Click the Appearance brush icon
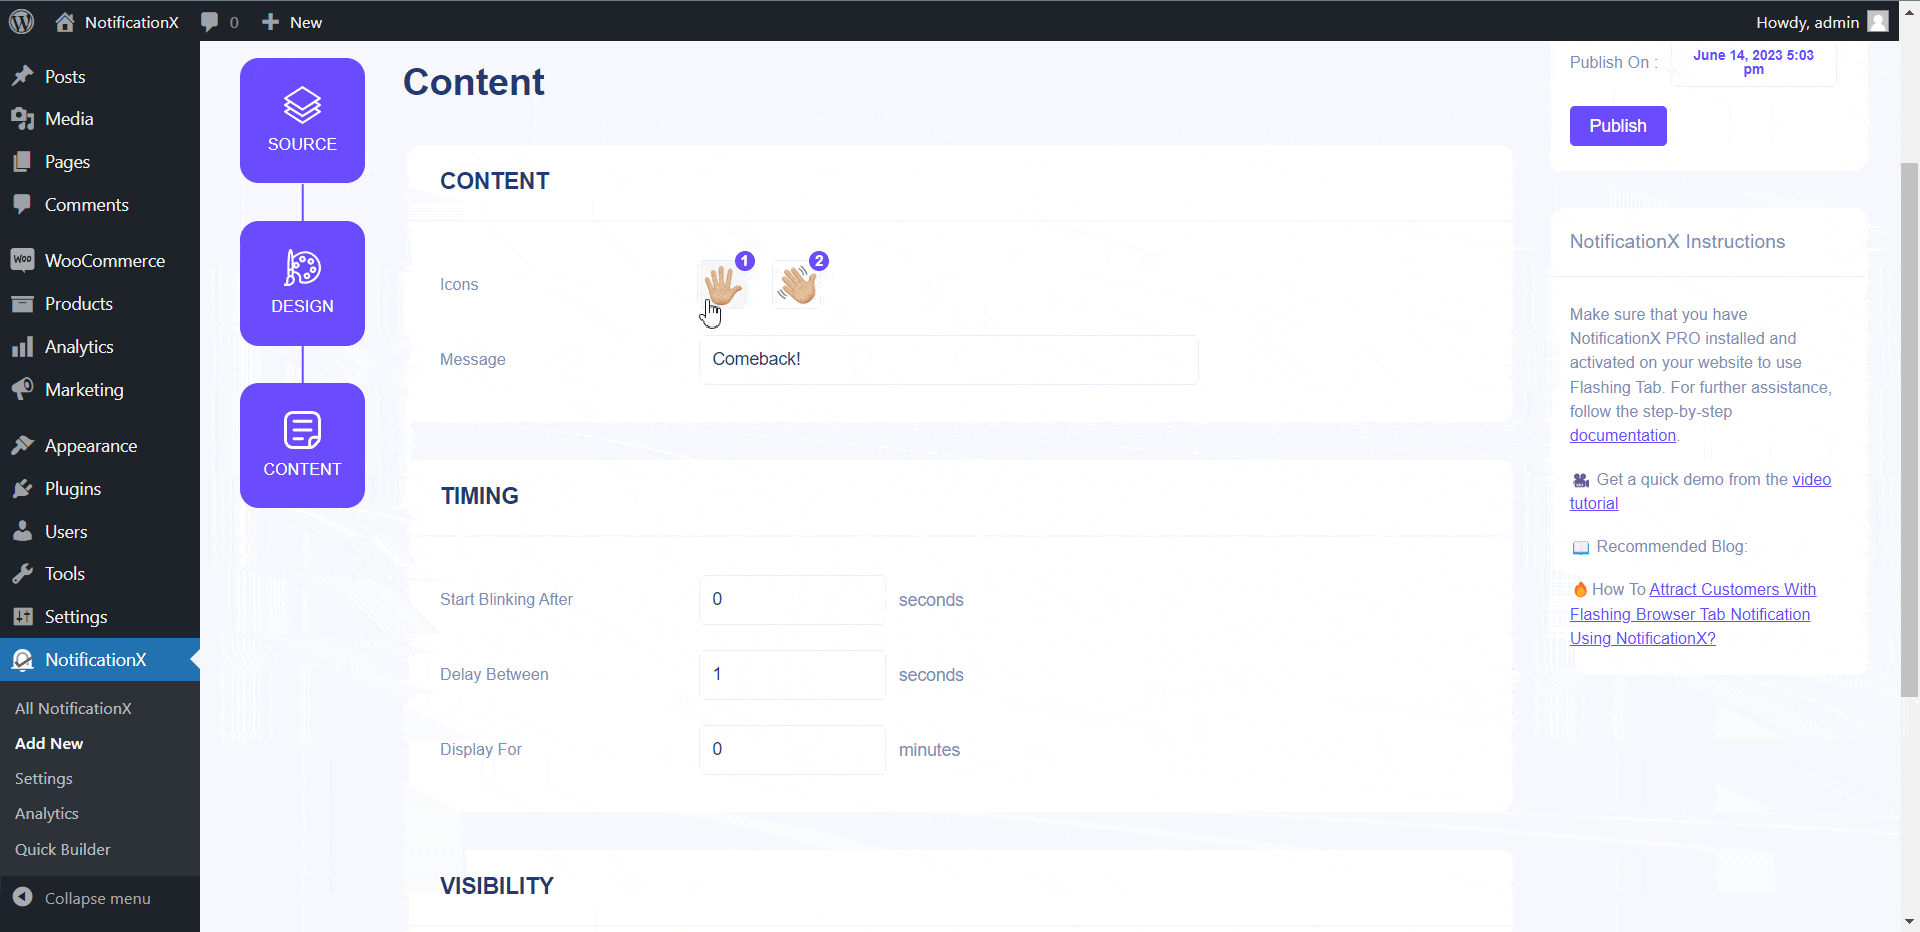Viewport: 1920px width, 932px height. coord(22,445)
